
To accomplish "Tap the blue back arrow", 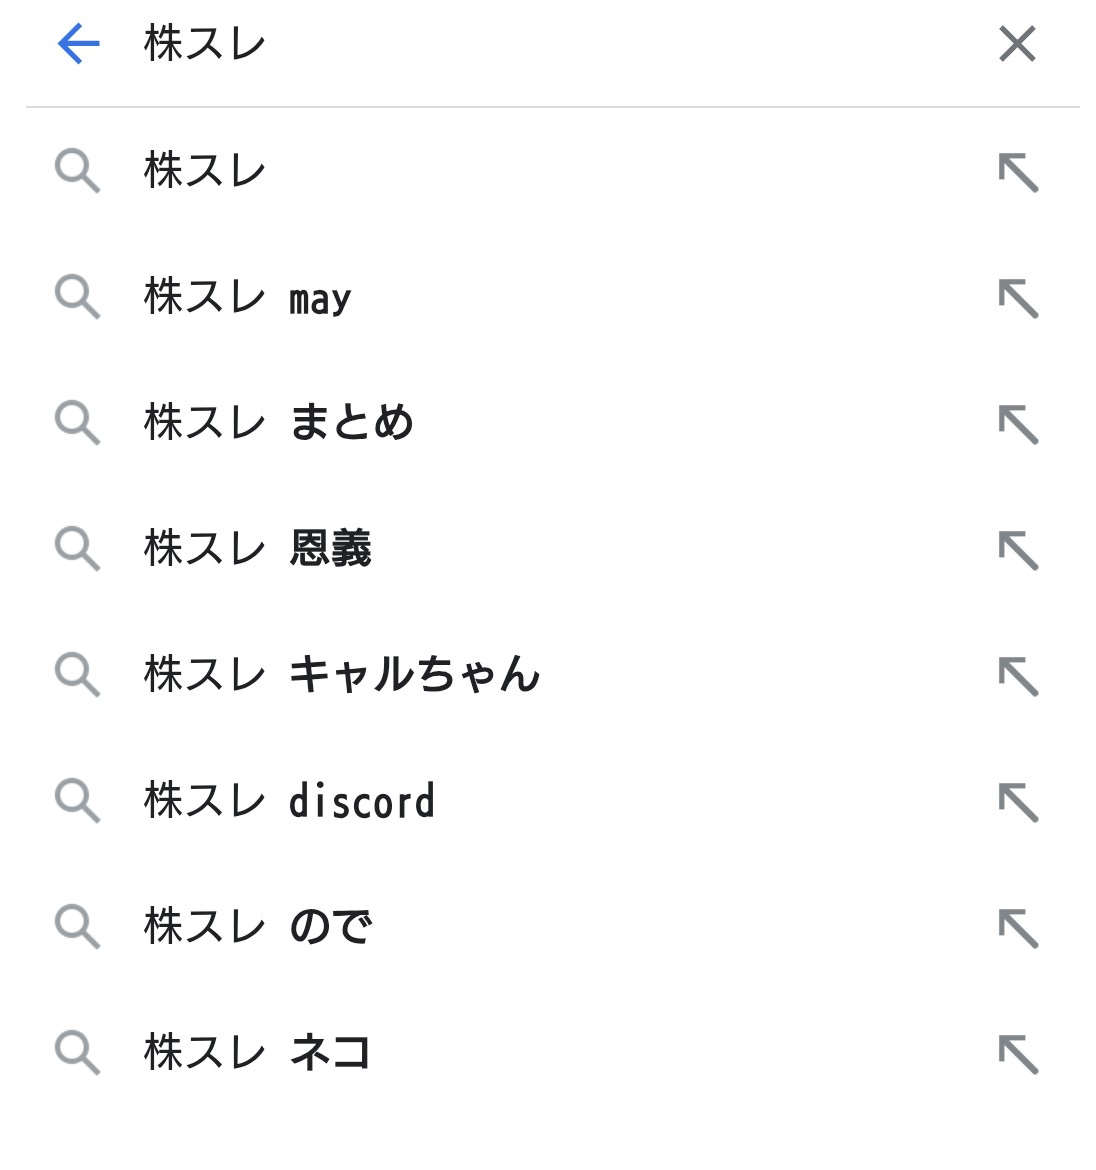I will pyautogui.click(x=78, y=44).
